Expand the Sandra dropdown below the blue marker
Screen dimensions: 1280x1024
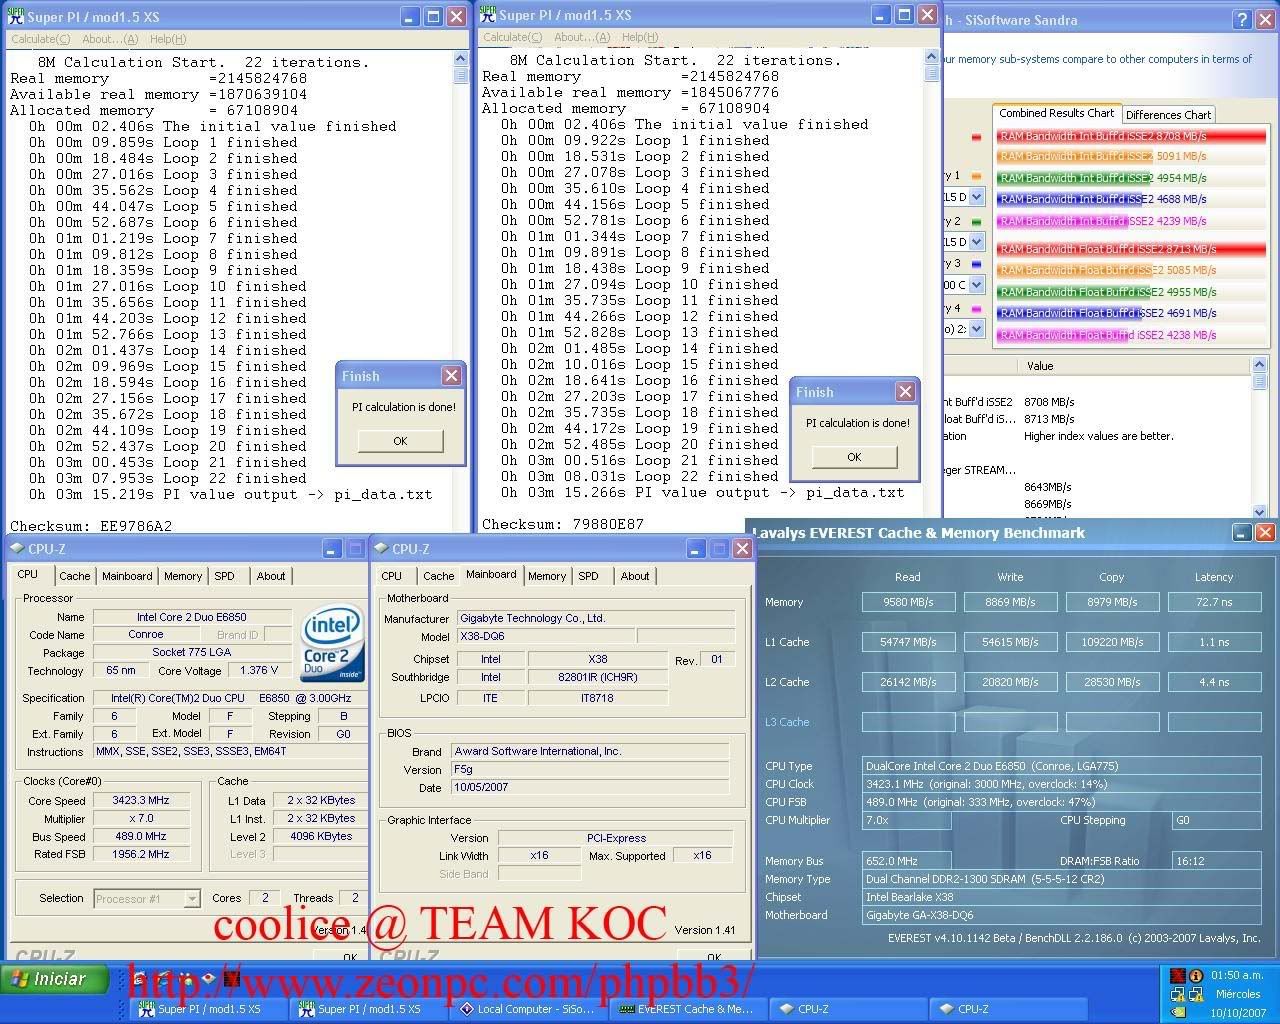(976, 285)
